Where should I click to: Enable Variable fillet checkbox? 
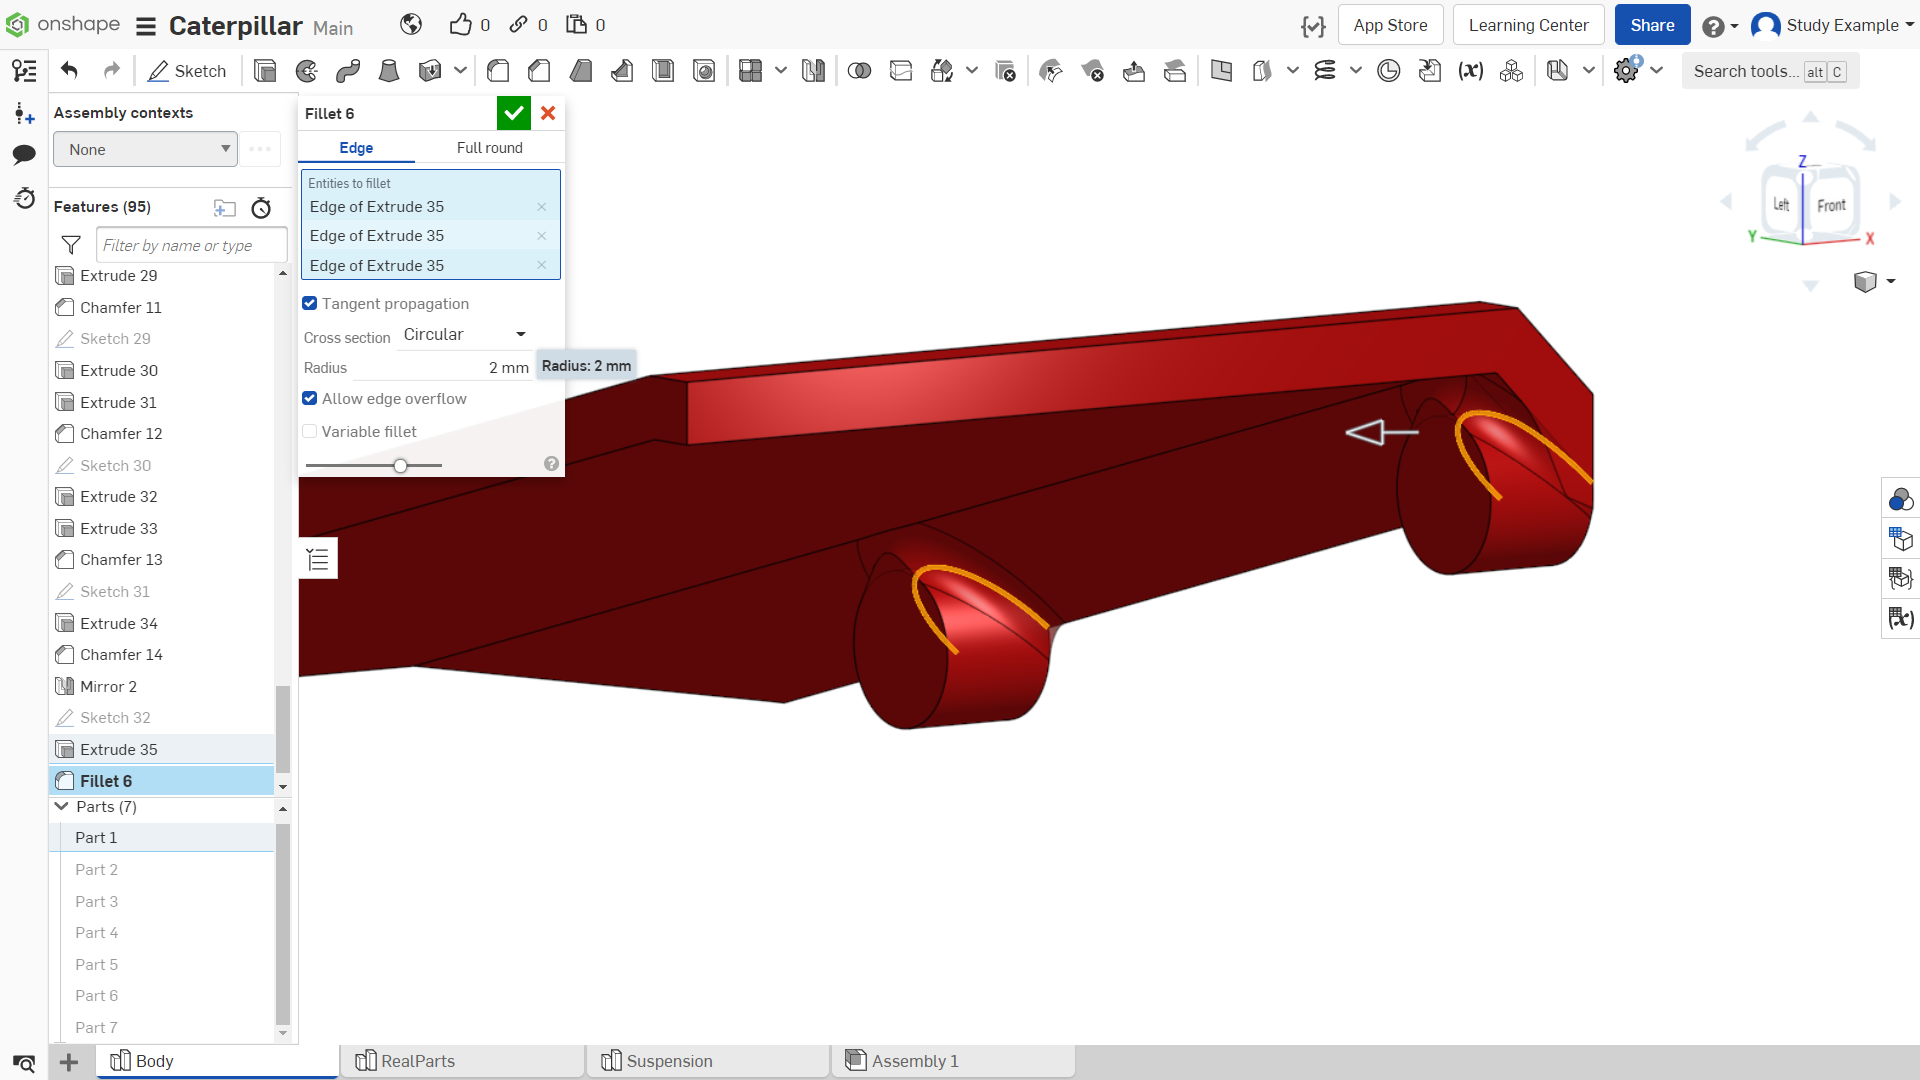(x=310, y=431)
